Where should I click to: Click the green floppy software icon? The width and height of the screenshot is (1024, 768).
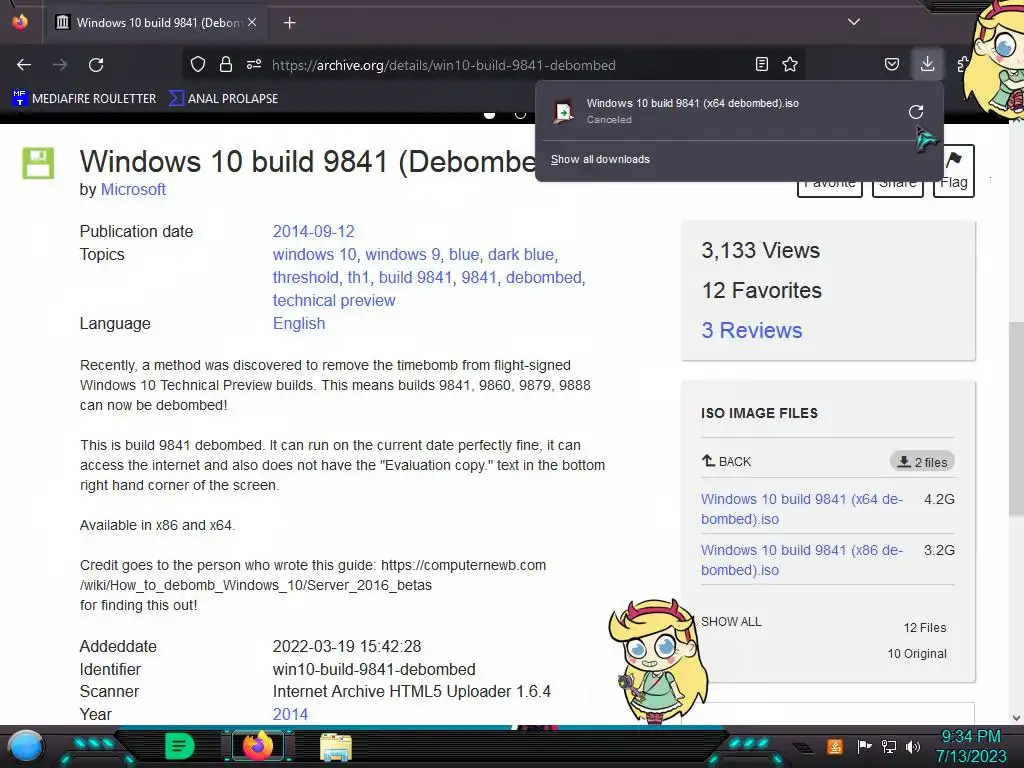[x=38, y=163]
